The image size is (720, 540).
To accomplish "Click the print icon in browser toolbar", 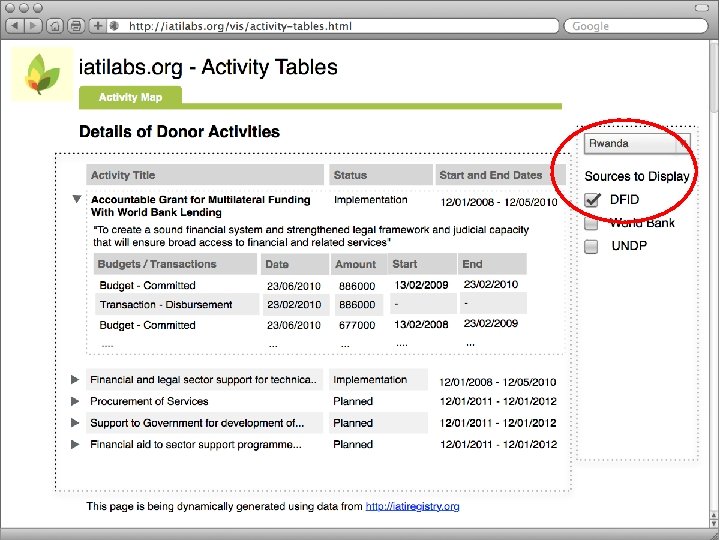I will [76, 26].
